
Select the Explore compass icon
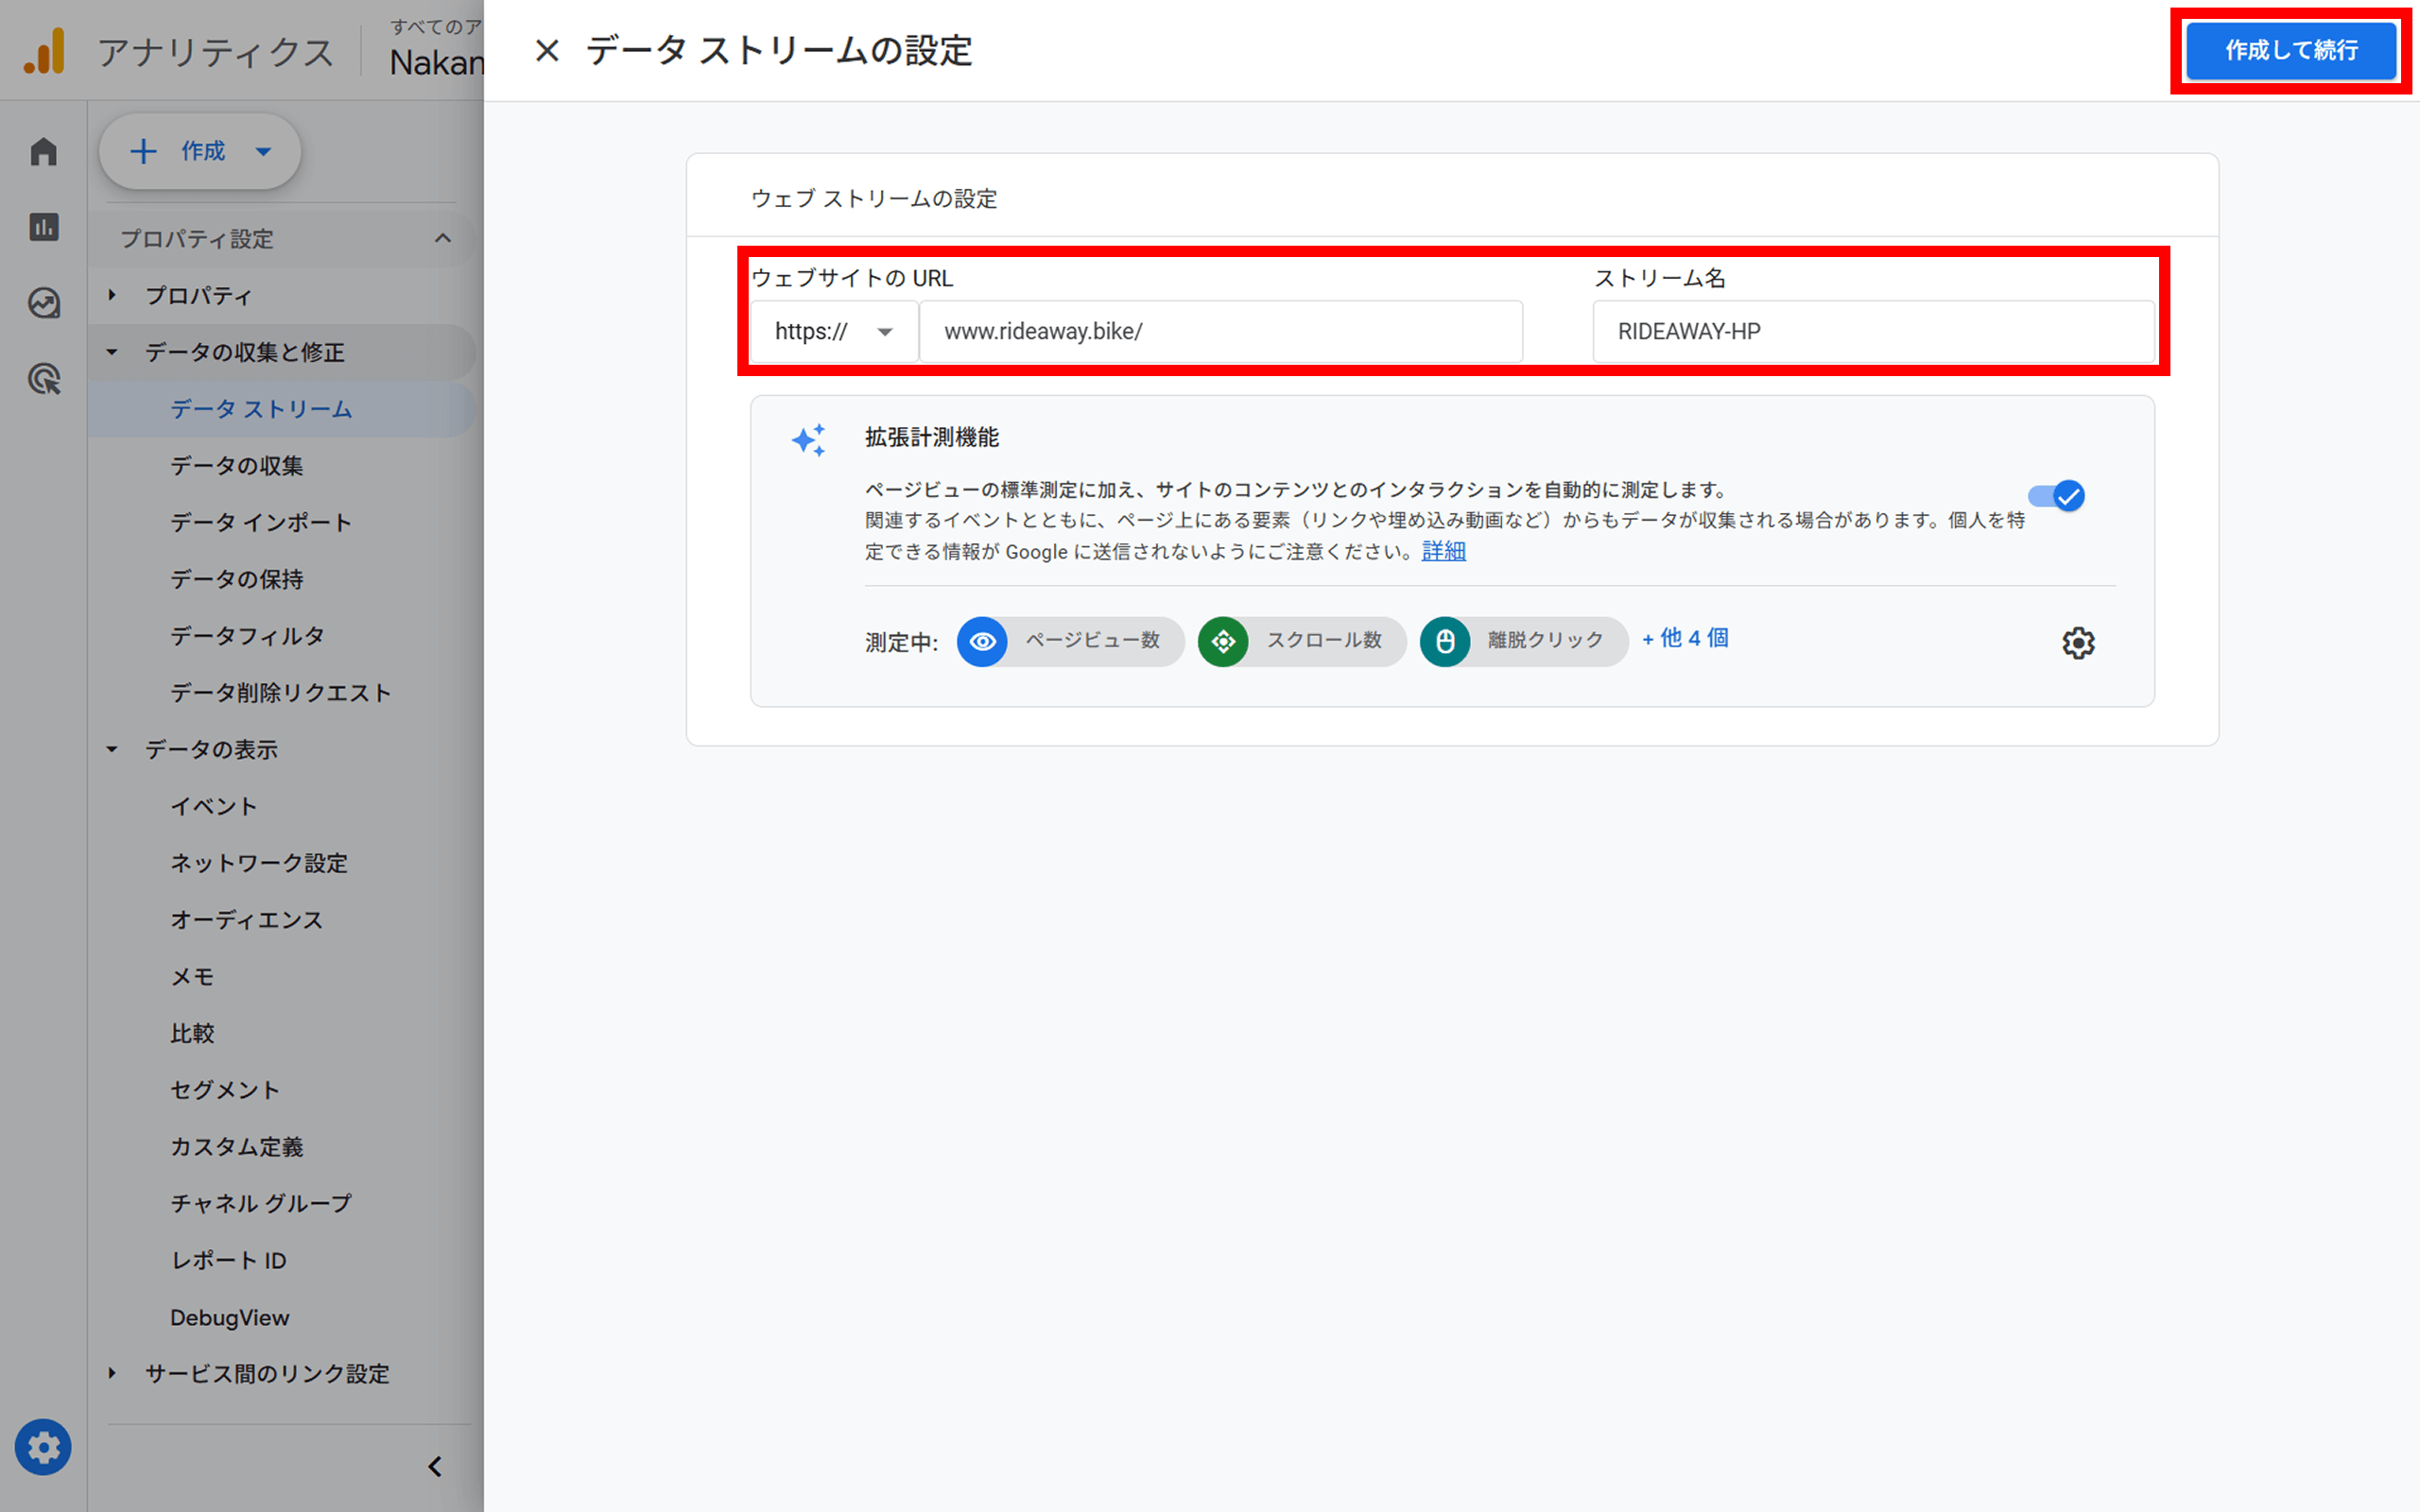43,303
